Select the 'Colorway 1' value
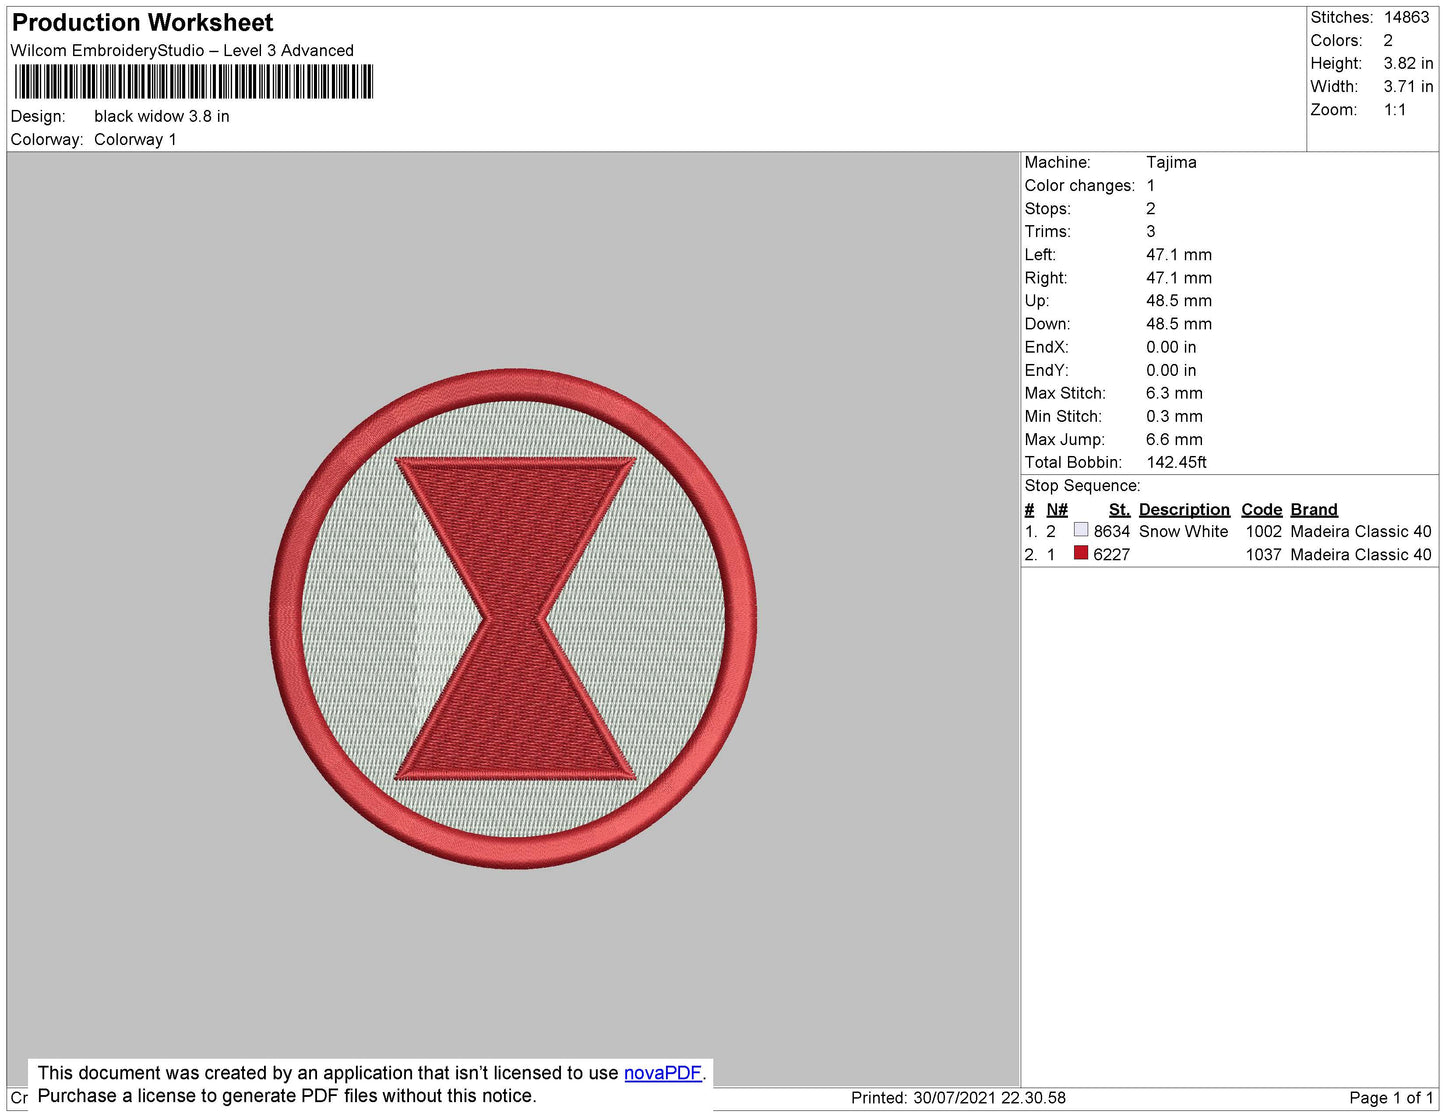Screen dimensions: 1445x1117 click(x=135, y=140)
